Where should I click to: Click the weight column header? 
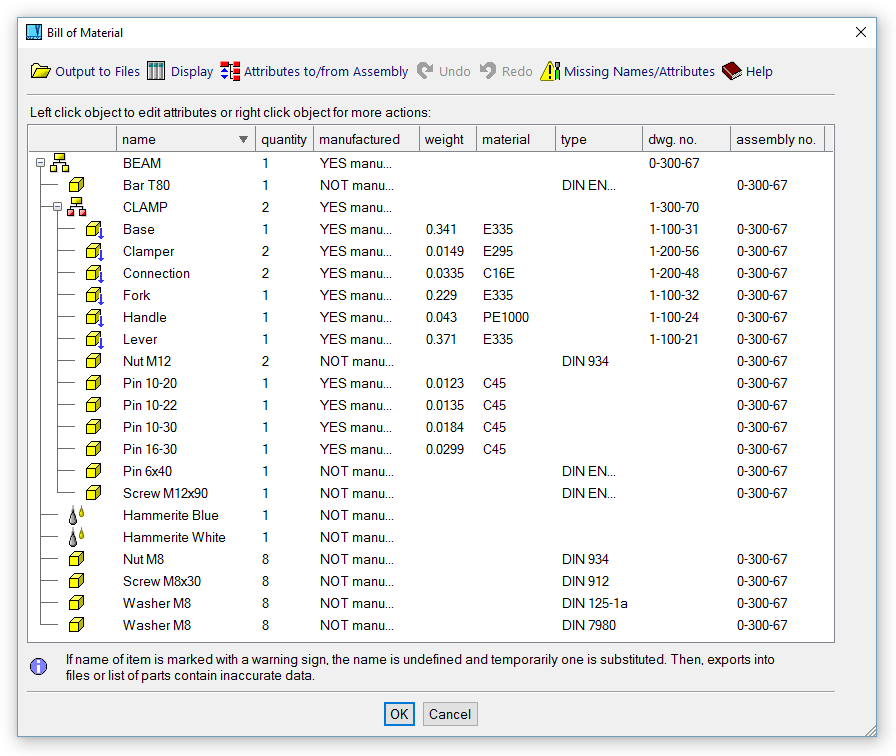(x=445, y=140)
